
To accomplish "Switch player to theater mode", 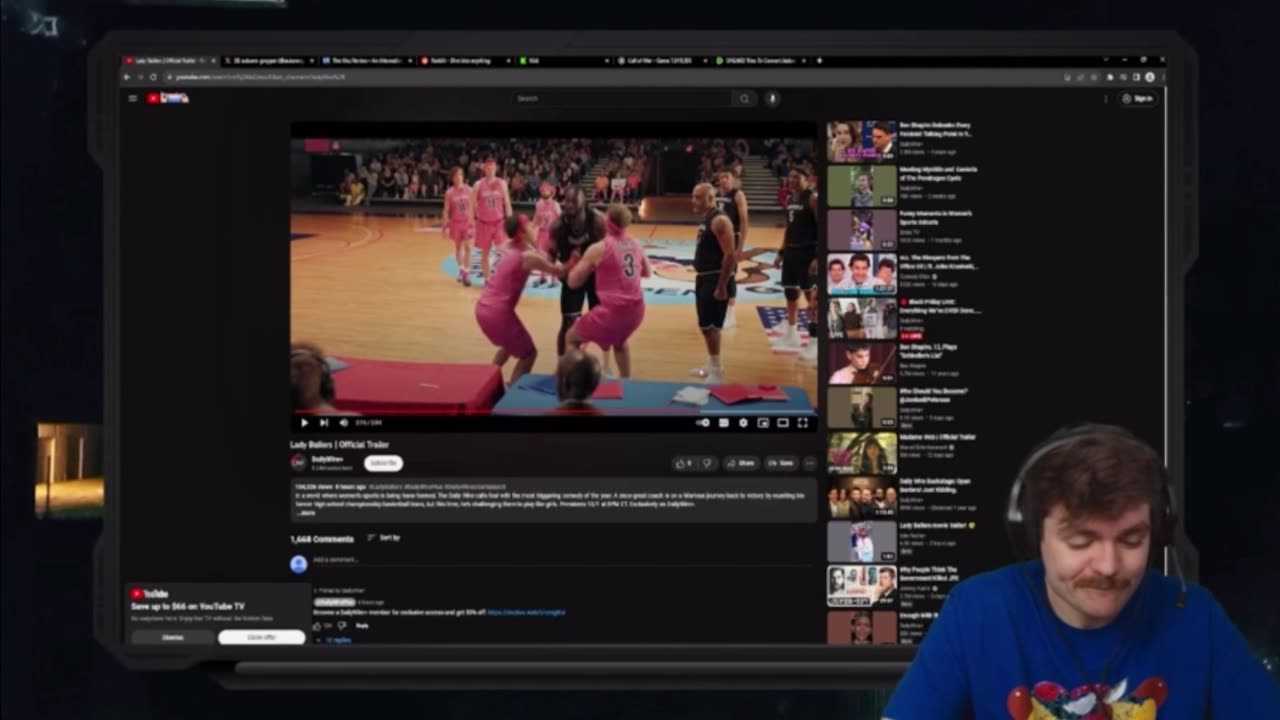I will [x=782, y=423].
